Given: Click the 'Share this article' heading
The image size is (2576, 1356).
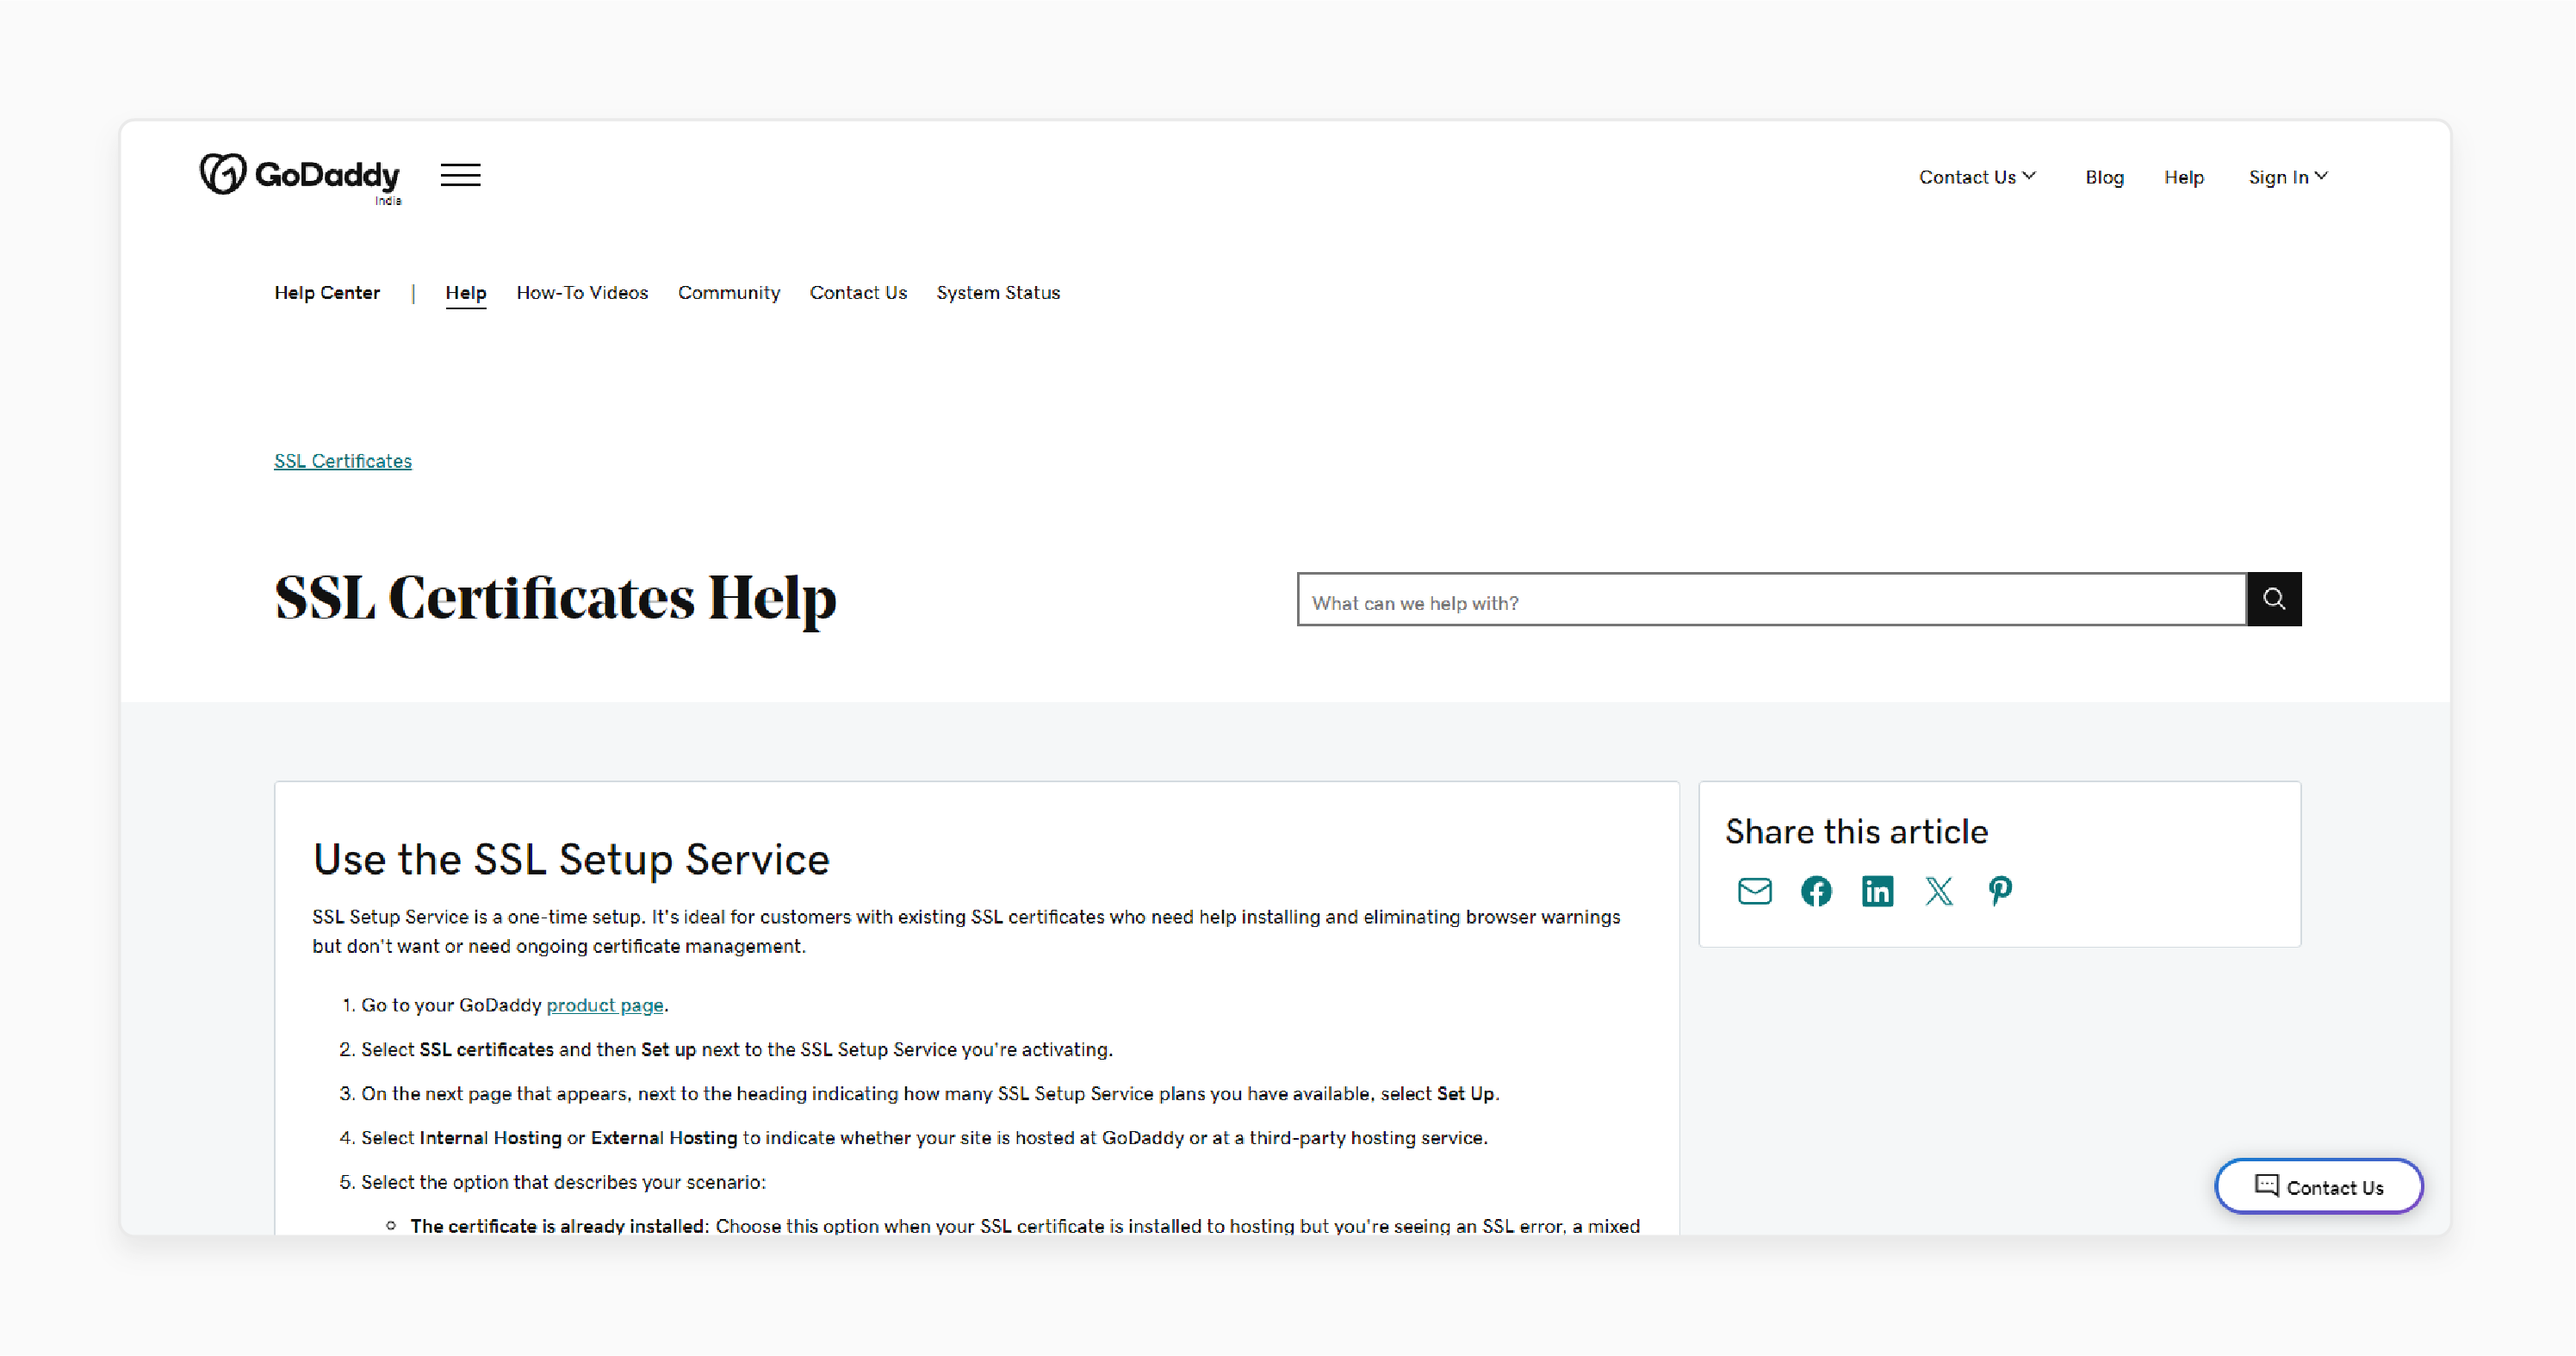Looking at the screenshot, I should pos(1857,832).
